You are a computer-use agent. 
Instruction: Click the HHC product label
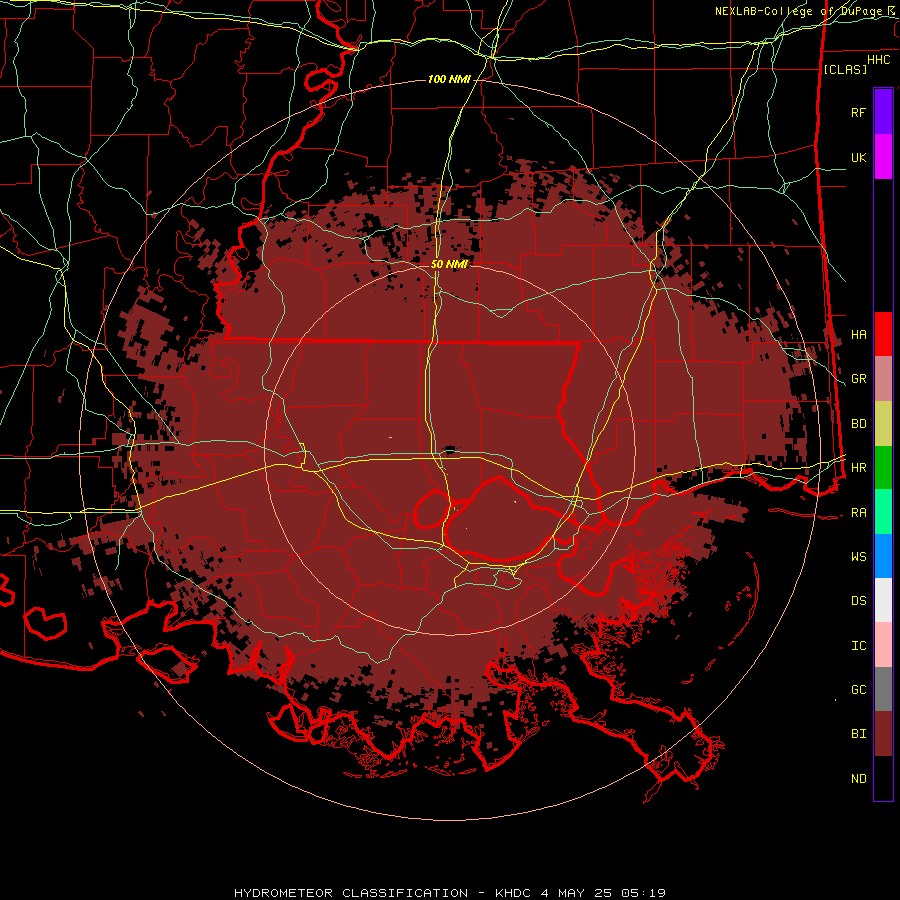pyautogui.click(x=878, y=60)
